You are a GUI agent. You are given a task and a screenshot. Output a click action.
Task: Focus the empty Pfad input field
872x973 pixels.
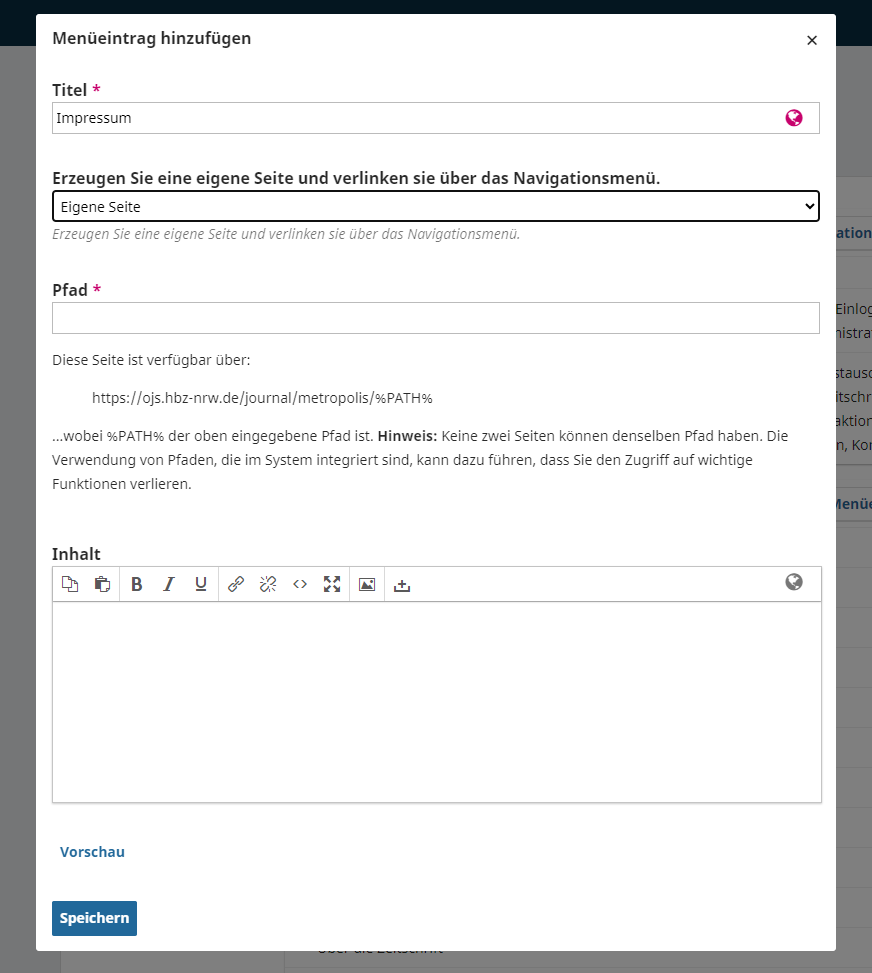coord(436,318)
